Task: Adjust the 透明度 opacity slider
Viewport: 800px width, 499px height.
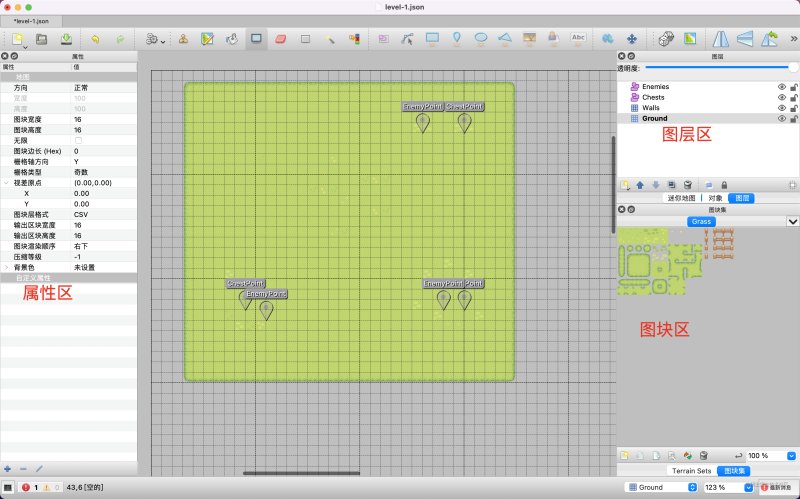Action: (x=720, y=67)
